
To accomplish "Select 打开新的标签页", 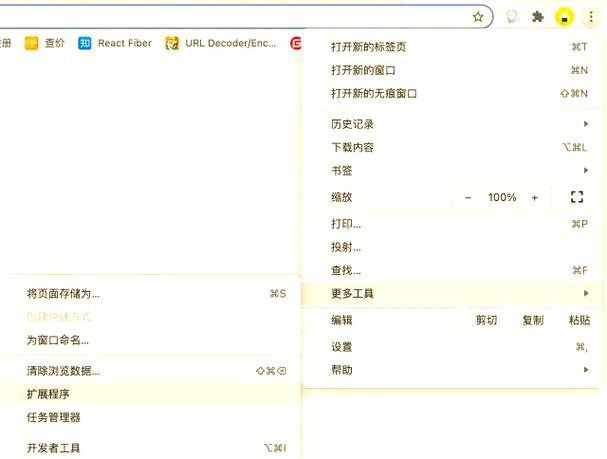I will pos(452,47).
